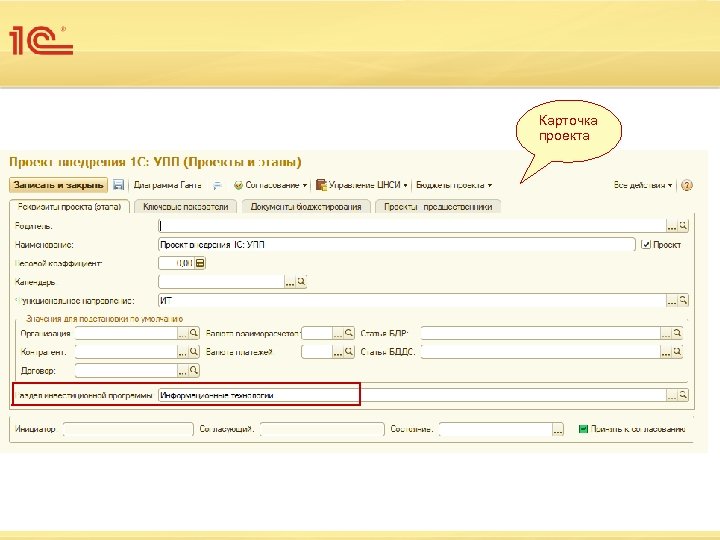The height and width of the screenshot is (540, 720).
Task: Click magnifier icon in Организация field
Action: click(x=194, y=333)
